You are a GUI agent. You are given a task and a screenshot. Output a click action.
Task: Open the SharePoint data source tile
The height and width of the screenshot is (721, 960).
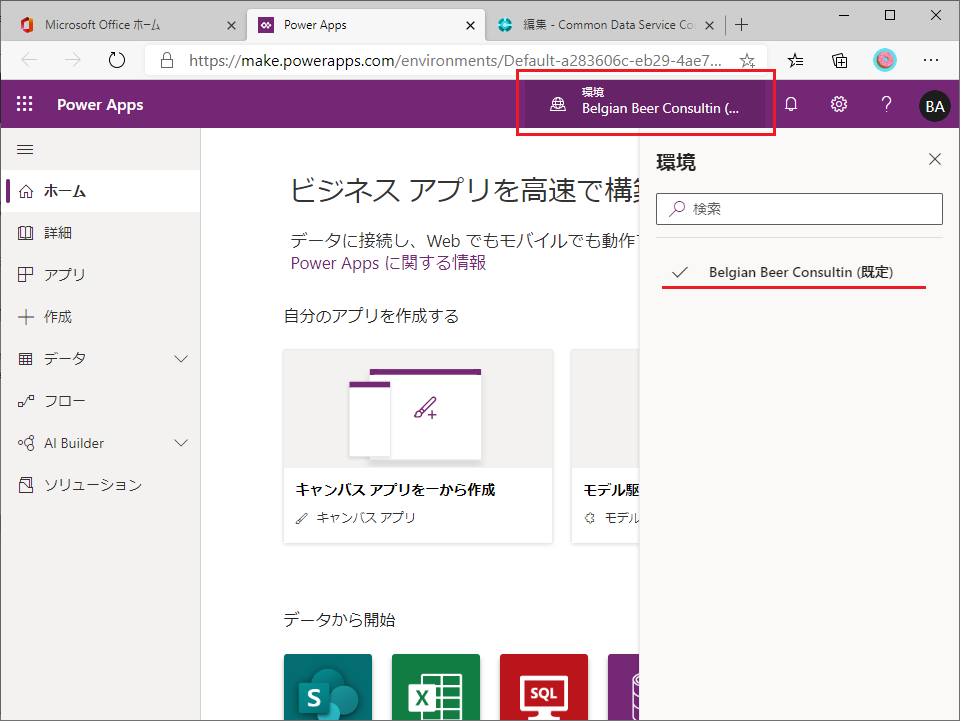pyautogui.click(x=328, y=687)
